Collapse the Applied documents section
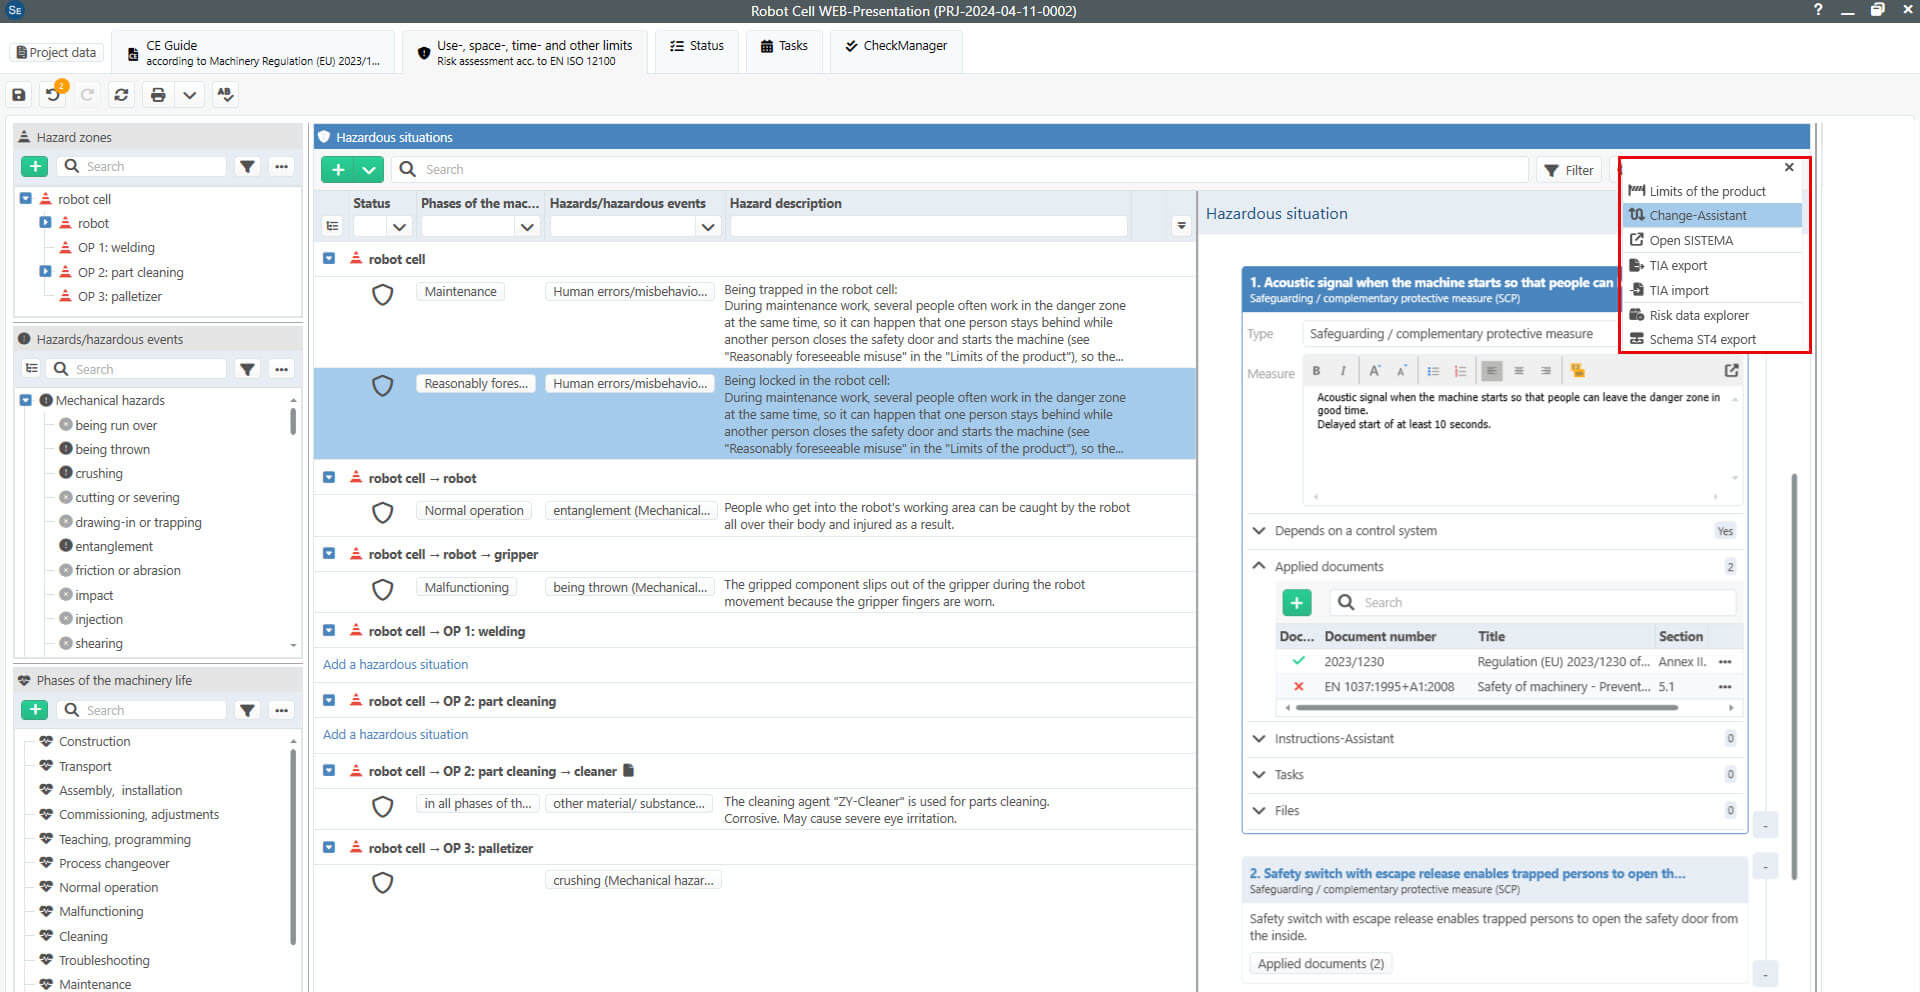 coord(1258,566)
